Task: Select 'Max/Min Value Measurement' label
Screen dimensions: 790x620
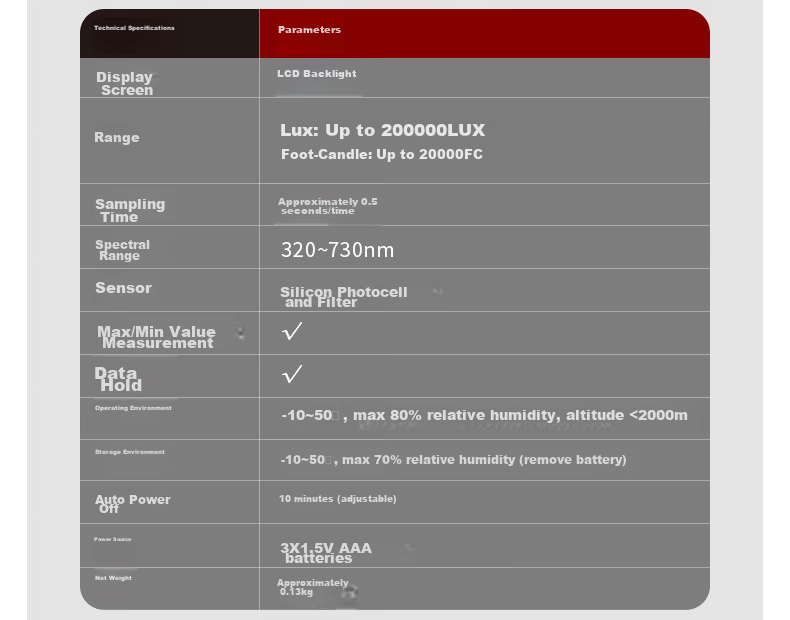Action: 156,337
